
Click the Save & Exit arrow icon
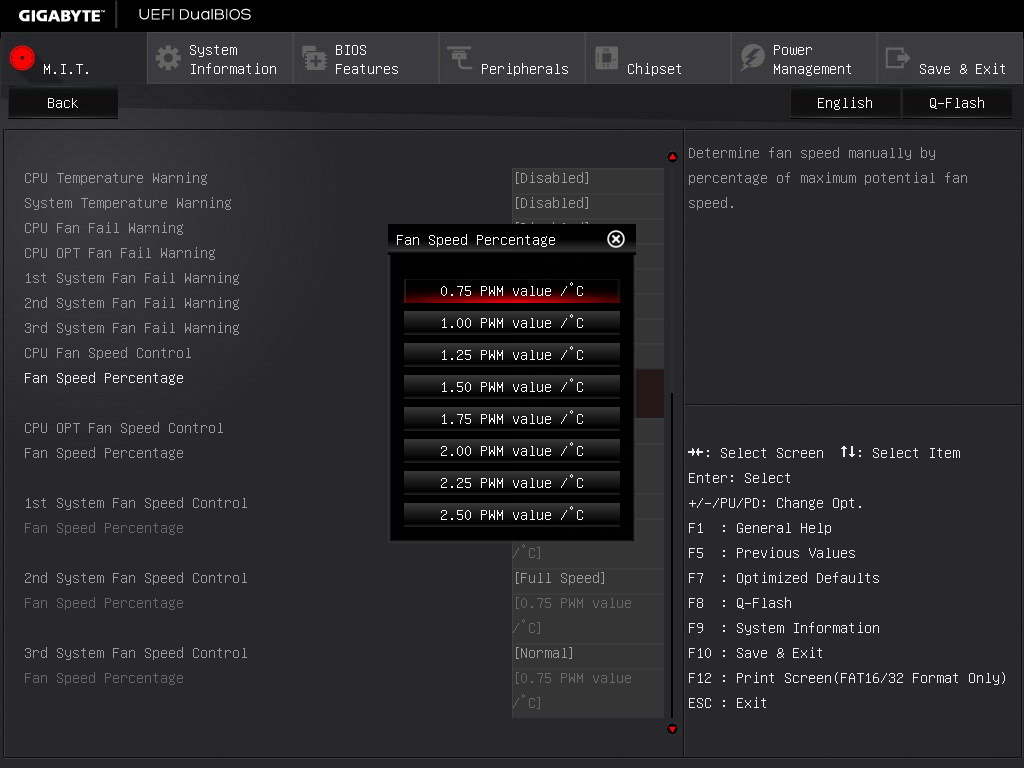898,58
